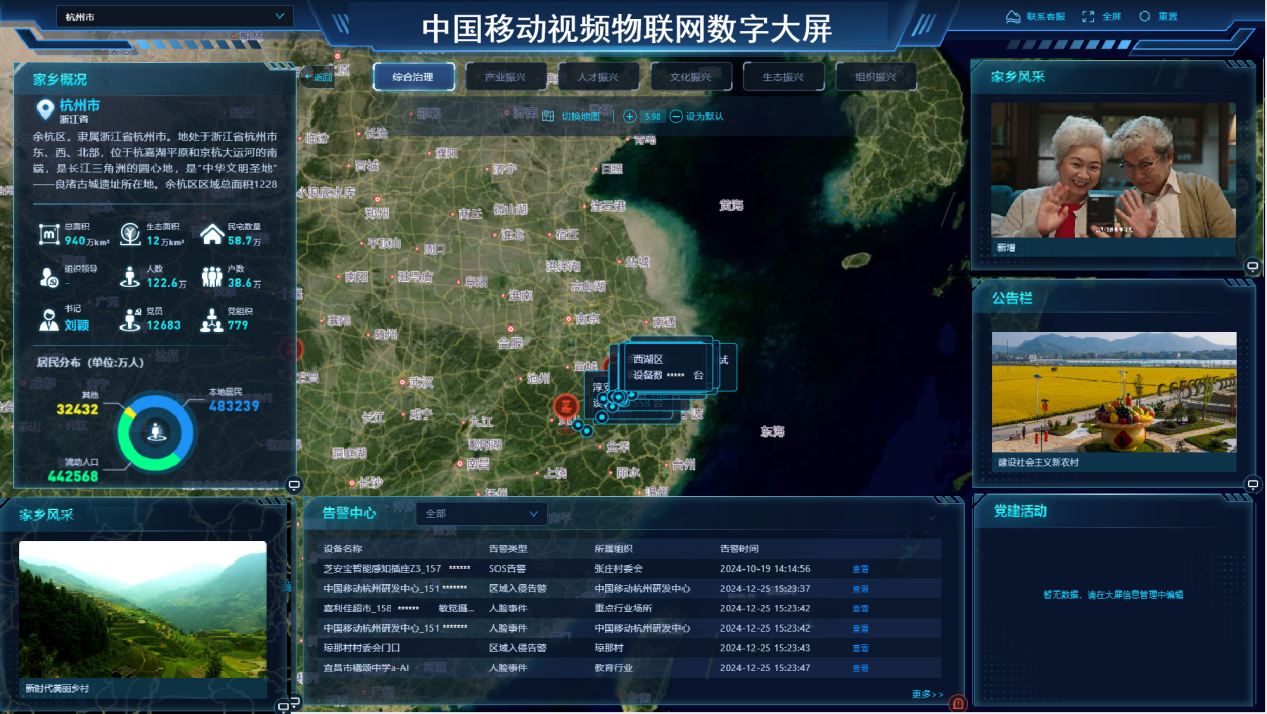
Task: Click the 党员 party member icon
Action: 130,320
